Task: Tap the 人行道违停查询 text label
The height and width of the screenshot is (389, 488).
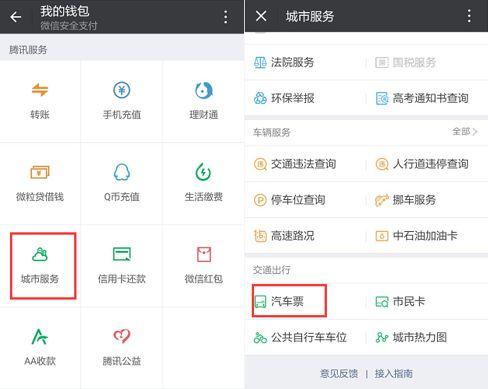Action: coord(431,164)
